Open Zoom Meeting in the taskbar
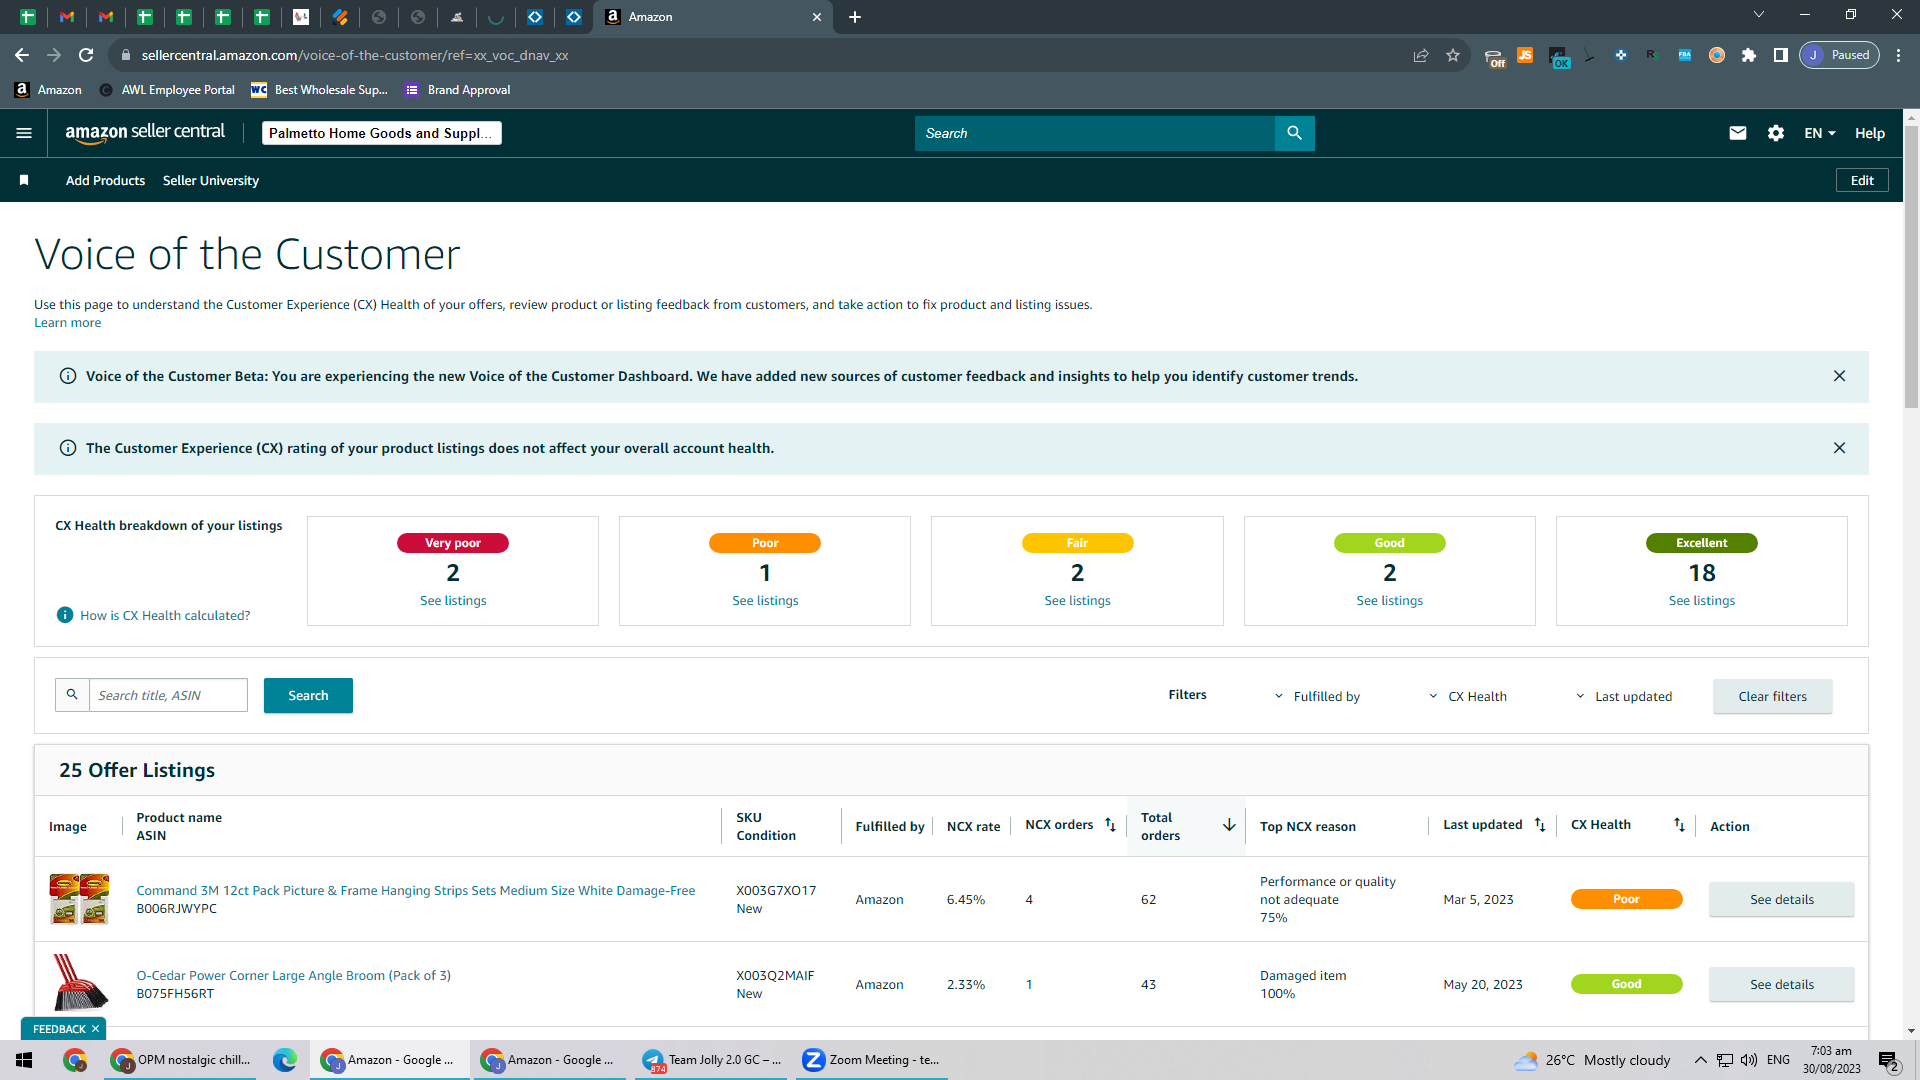 click(x=872, y=1060)
